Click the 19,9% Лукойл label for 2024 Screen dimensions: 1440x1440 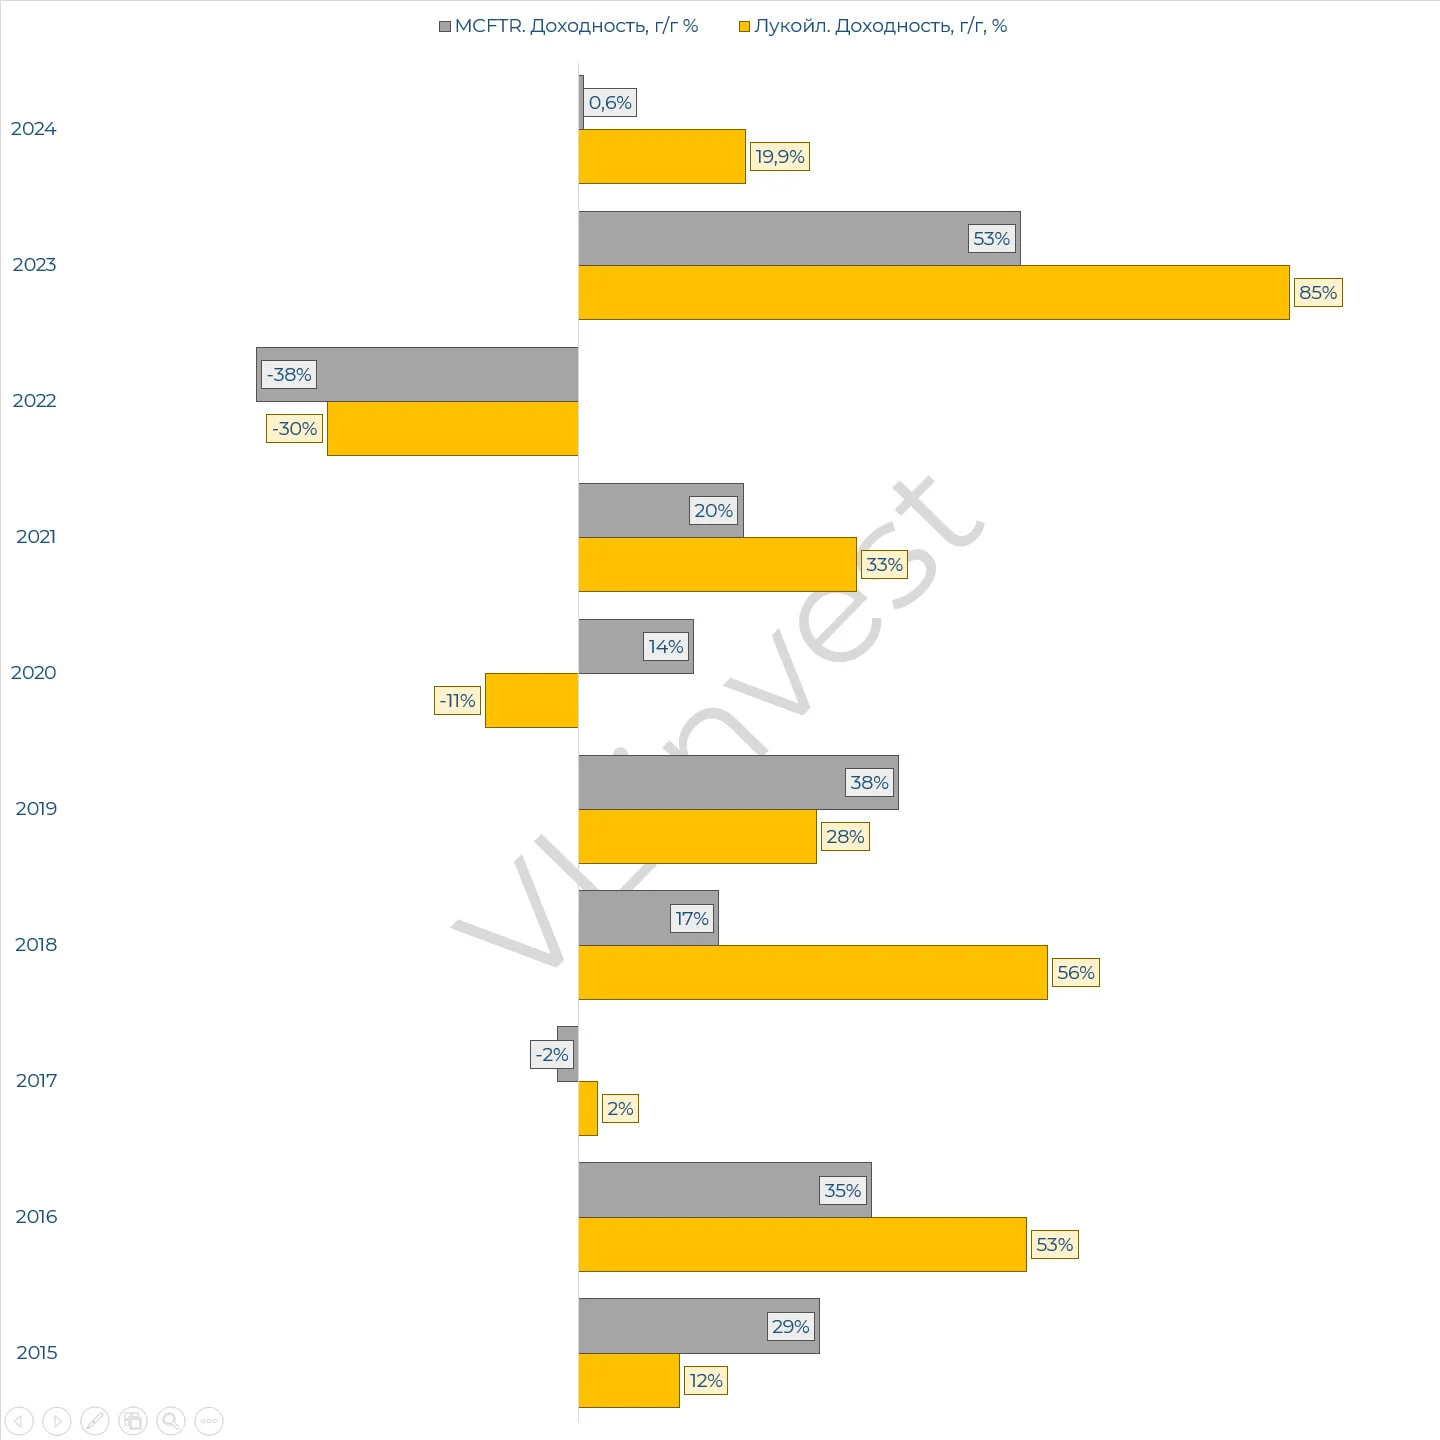point(780,157)
